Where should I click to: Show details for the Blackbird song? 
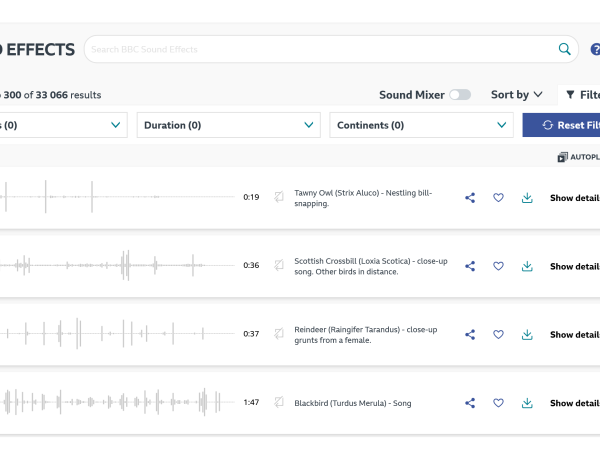click(574, 404)
